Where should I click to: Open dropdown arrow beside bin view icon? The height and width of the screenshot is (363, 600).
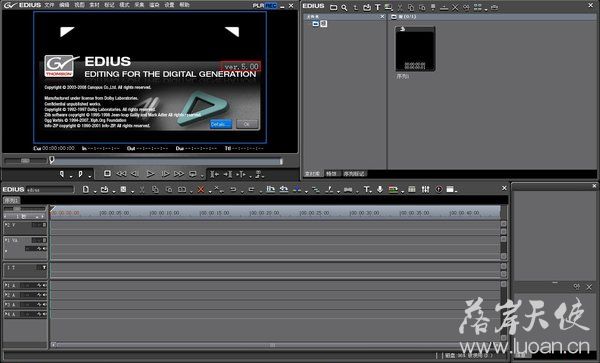click(486, 10)
